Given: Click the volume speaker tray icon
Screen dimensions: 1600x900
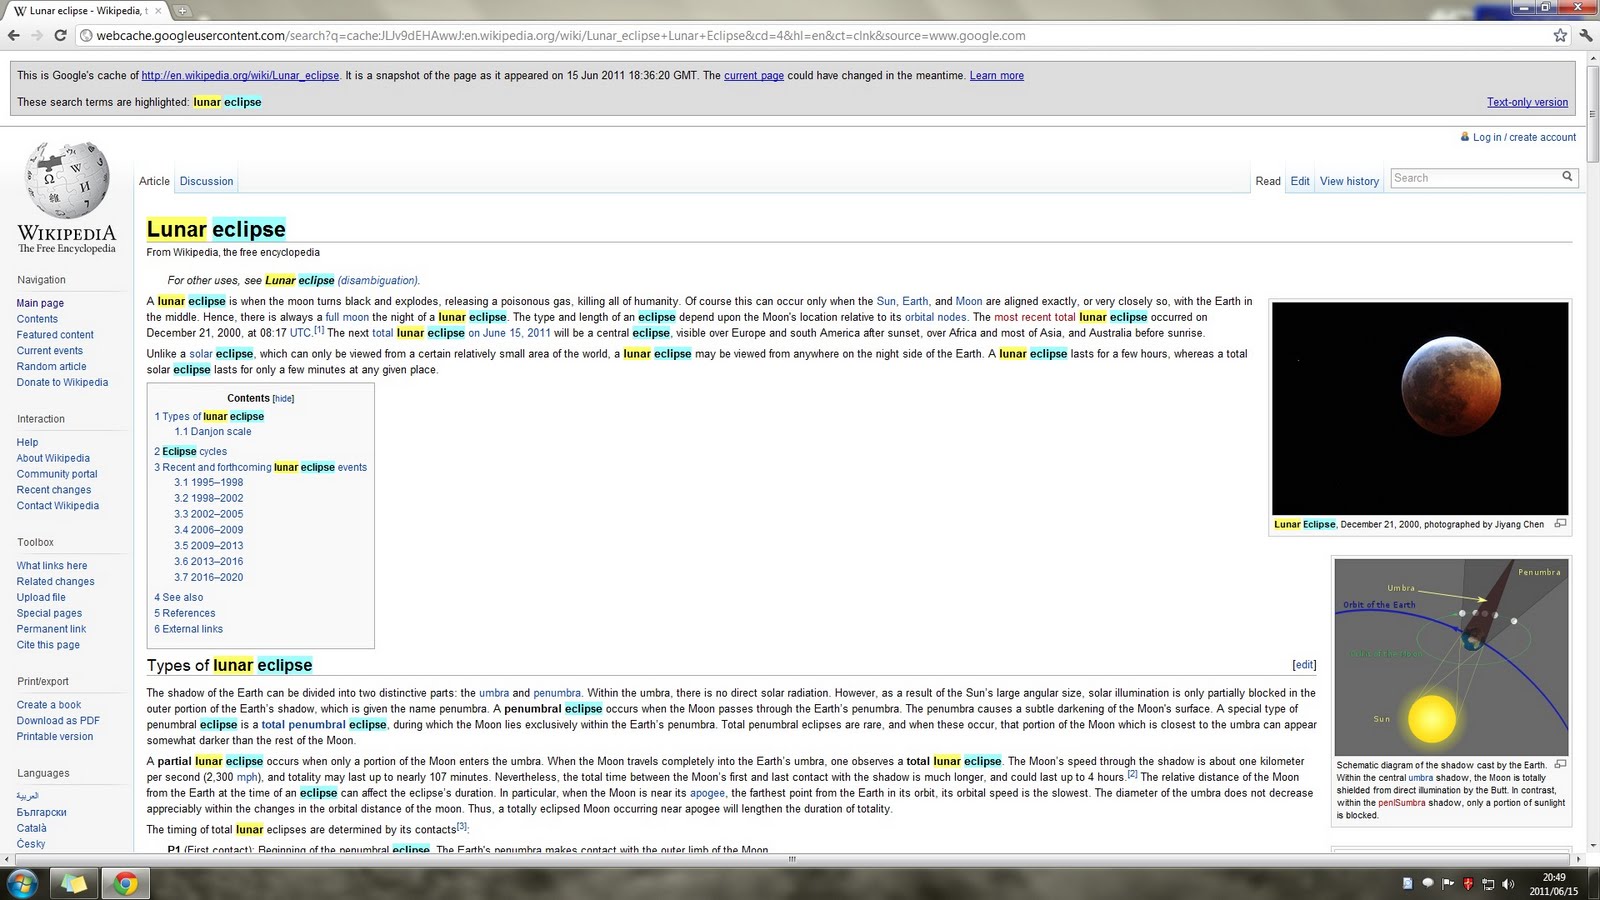Looking at the screenshot, I should (x=1508, y=883).
